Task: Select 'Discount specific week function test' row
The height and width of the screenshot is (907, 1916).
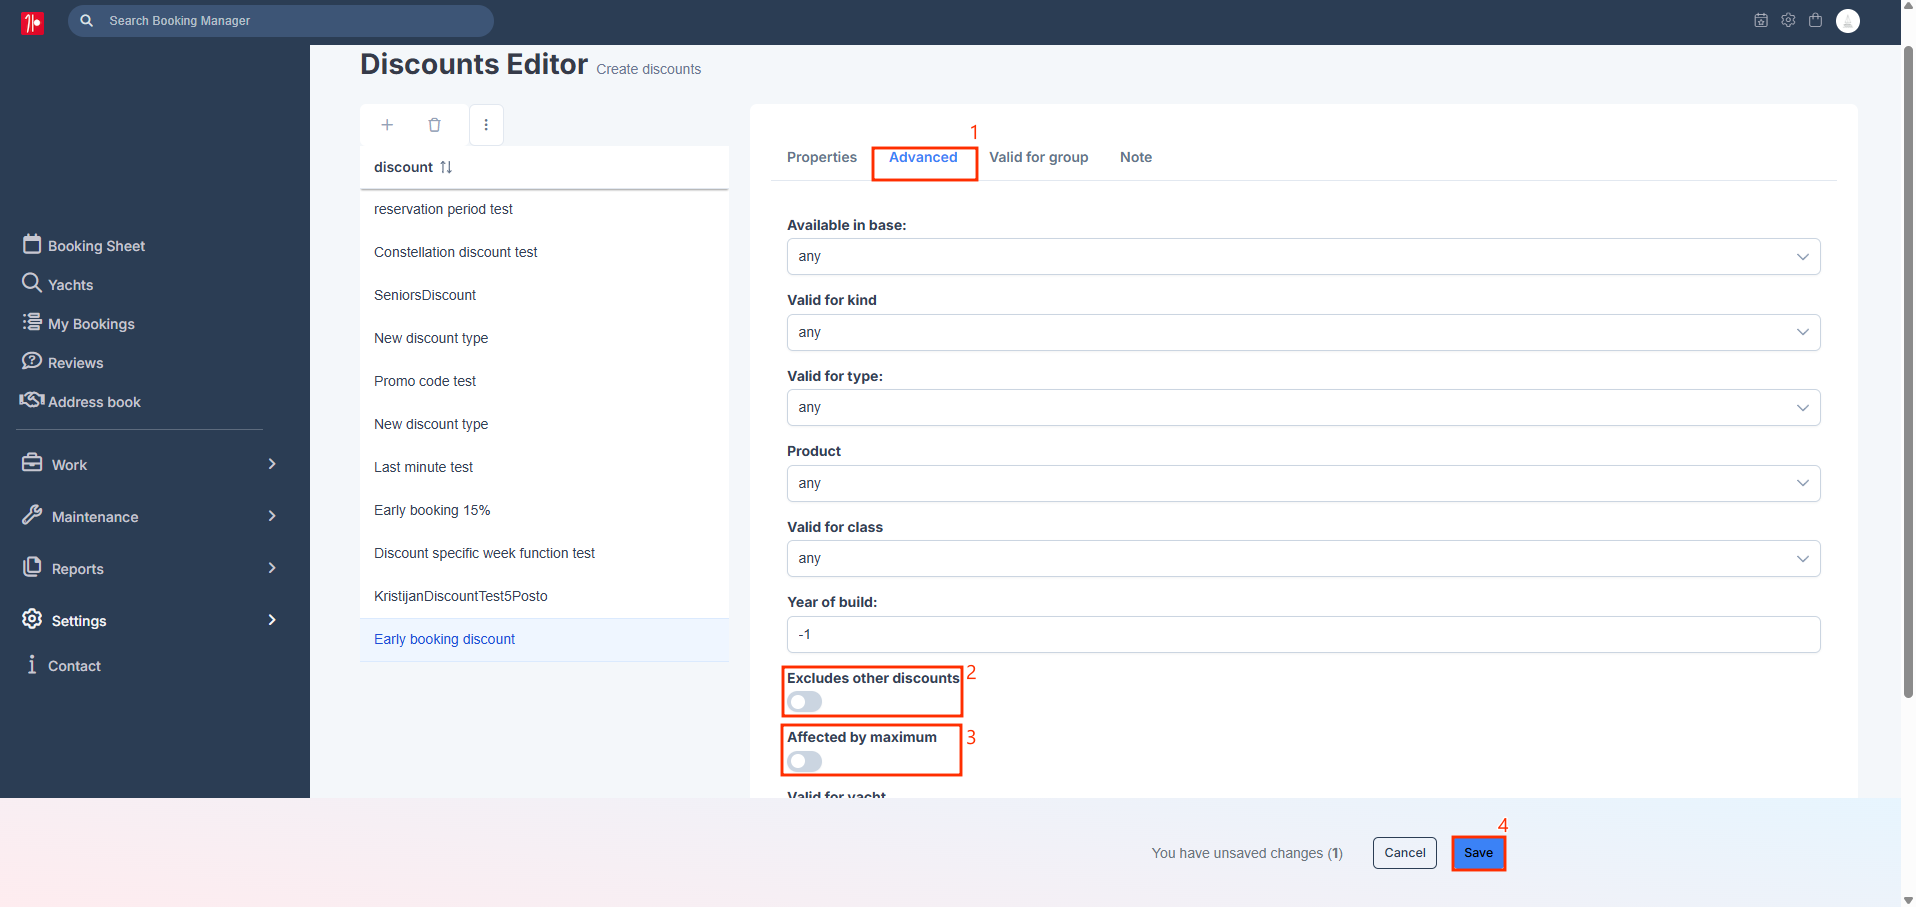Action: (x=544, y=553)
